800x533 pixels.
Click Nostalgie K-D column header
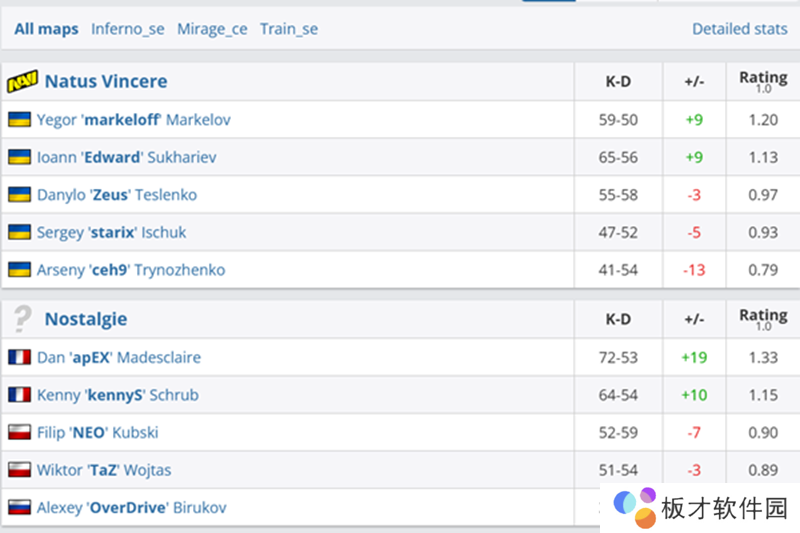618,320
